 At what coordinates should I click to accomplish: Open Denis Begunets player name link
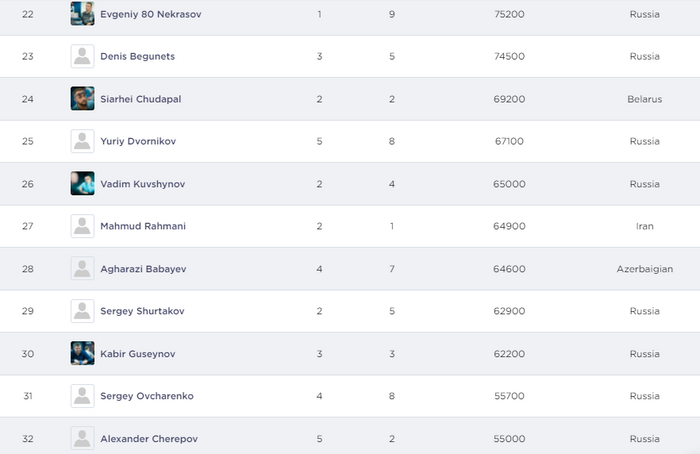(x=137, y=56)
